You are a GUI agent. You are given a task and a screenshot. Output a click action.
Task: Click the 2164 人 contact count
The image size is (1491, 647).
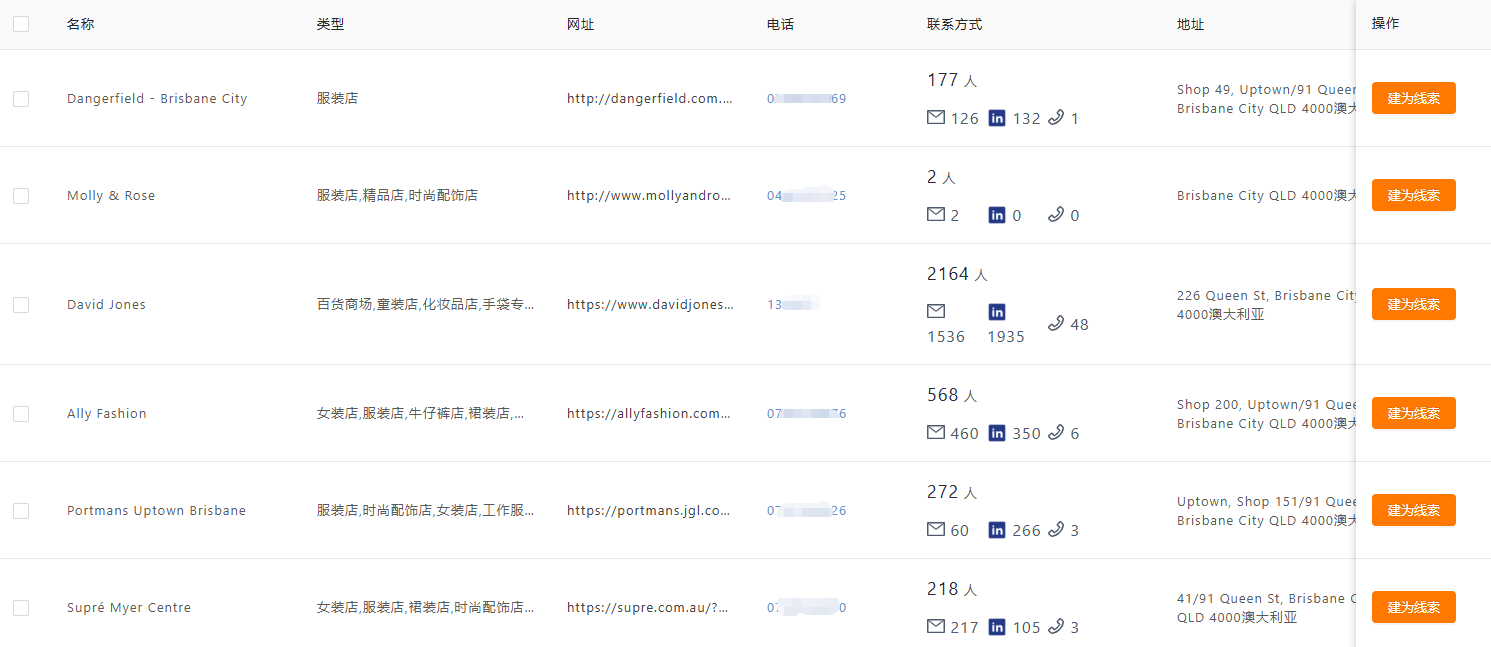coord(957,274)
